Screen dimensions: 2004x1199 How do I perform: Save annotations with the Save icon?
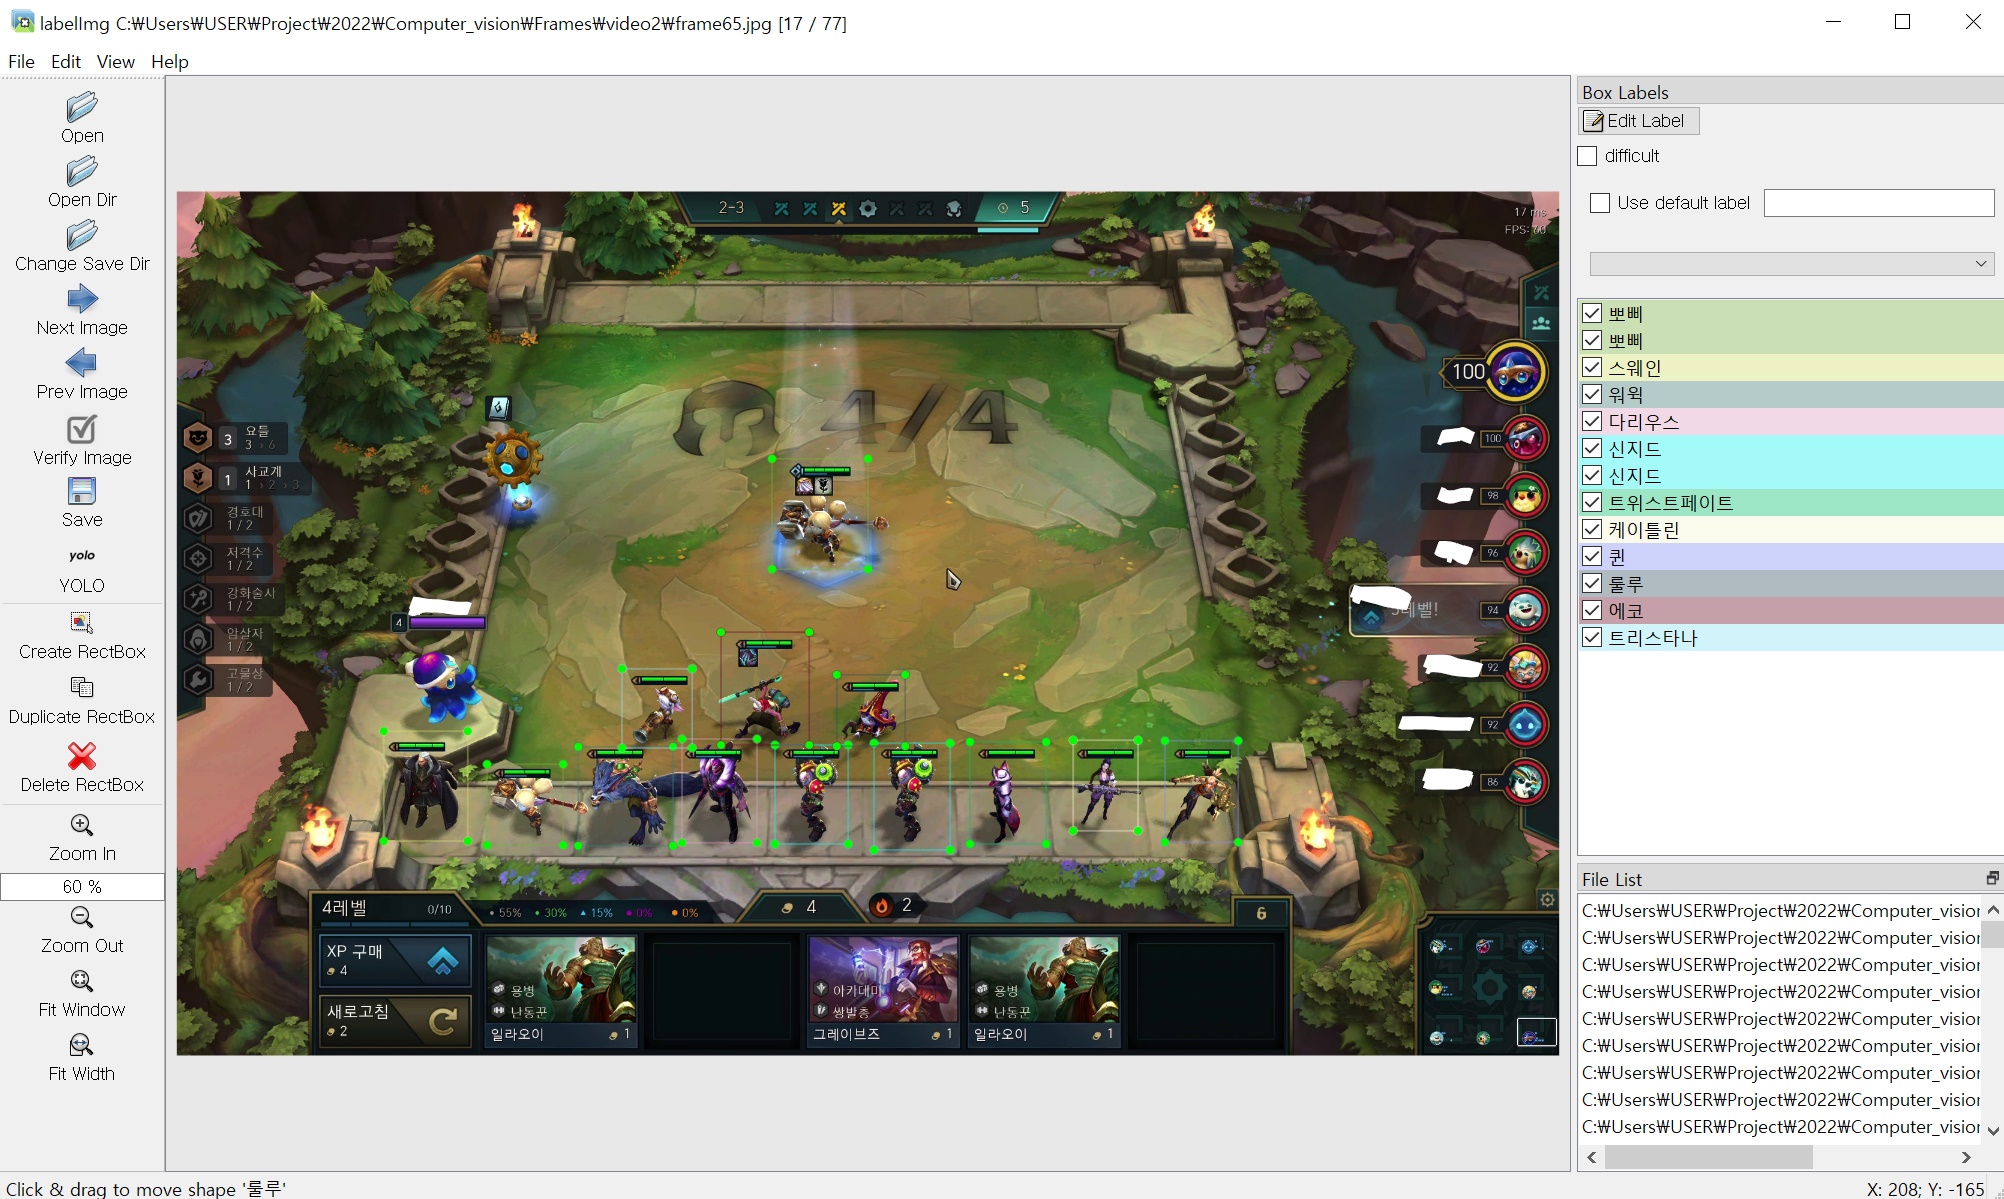(x=82, y=491)
